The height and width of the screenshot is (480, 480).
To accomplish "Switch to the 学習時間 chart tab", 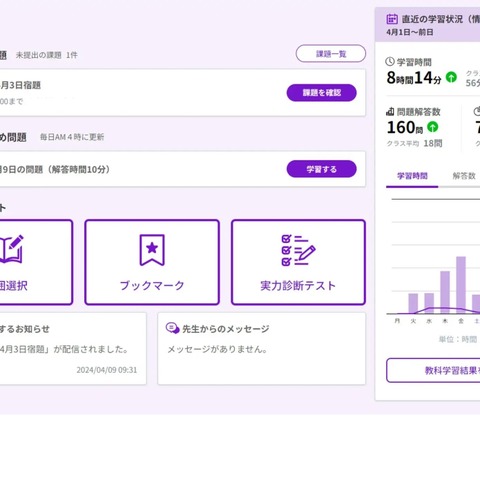I will click(412, 176).
